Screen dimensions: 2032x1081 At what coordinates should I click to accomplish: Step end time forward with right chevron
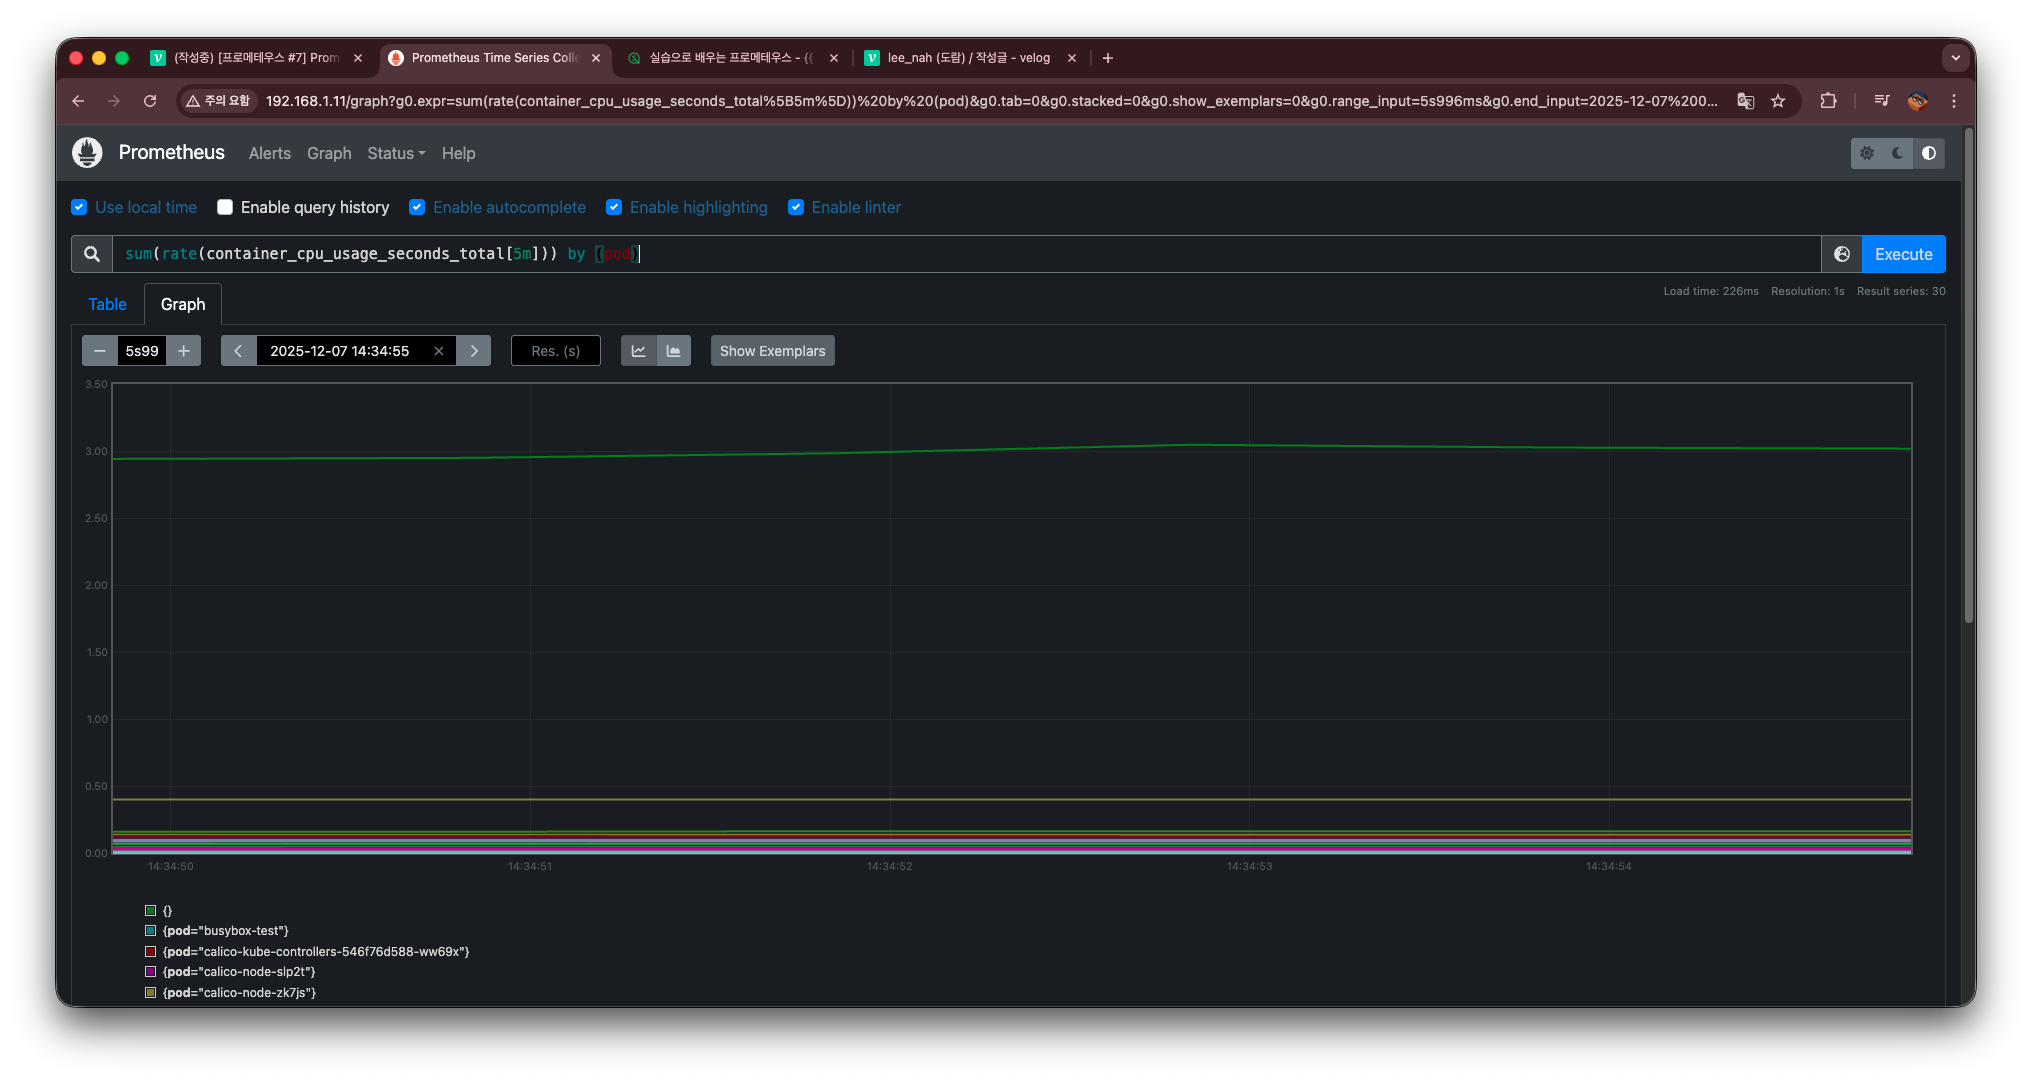474,351
